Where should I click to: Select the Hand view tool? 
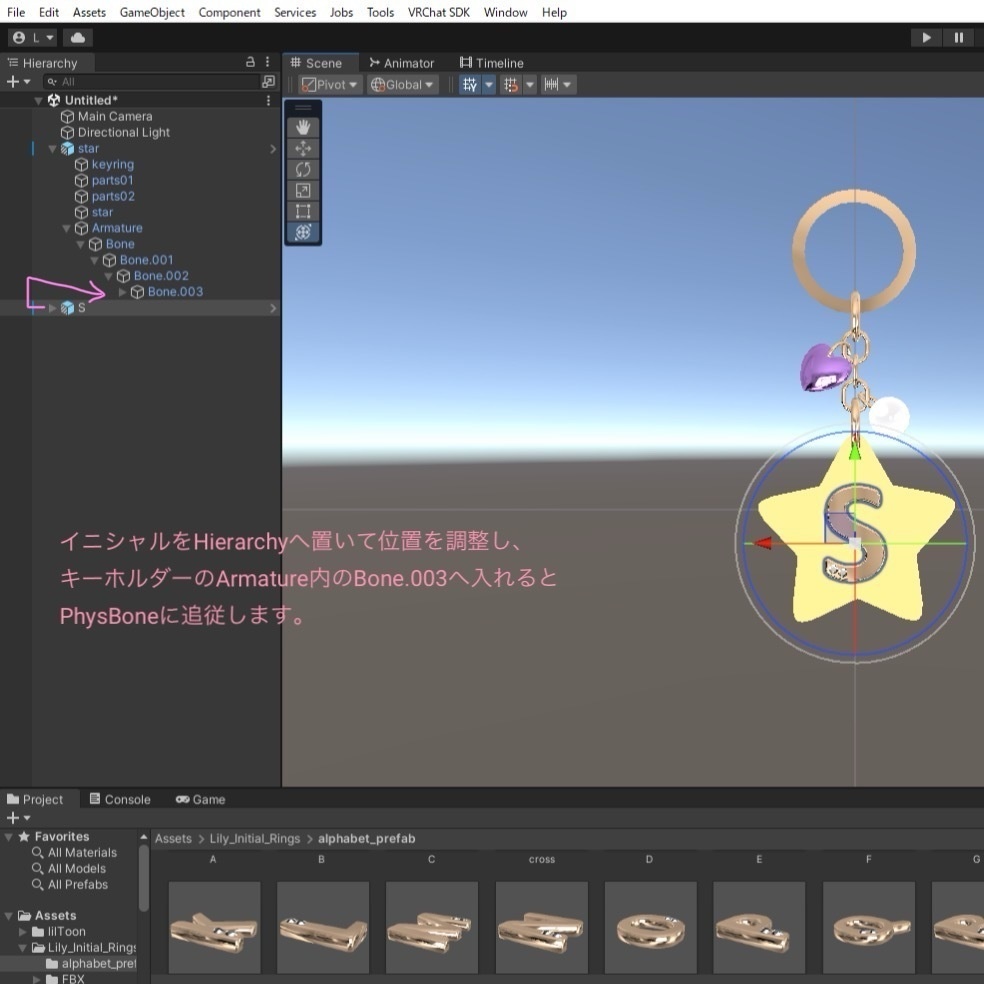tap(303, 127)
